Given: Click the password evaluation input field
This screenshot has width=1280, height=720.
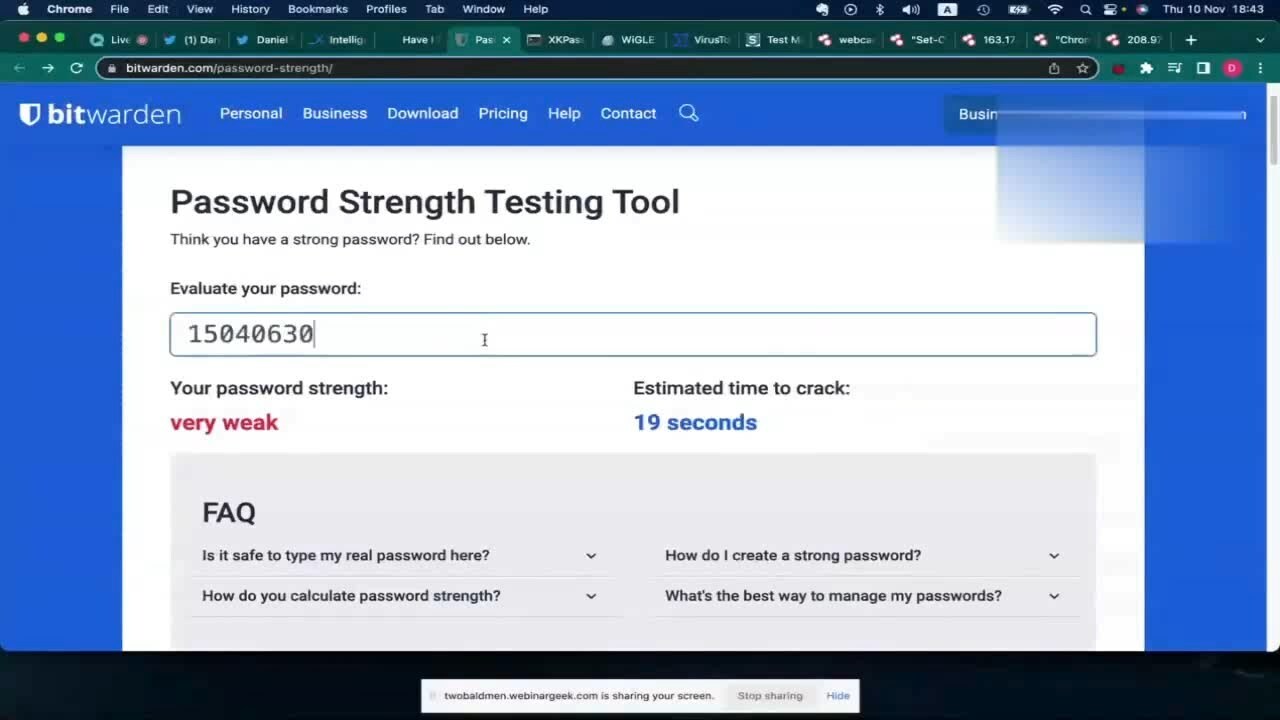Looking at the screenshot, I should (633, 334).
